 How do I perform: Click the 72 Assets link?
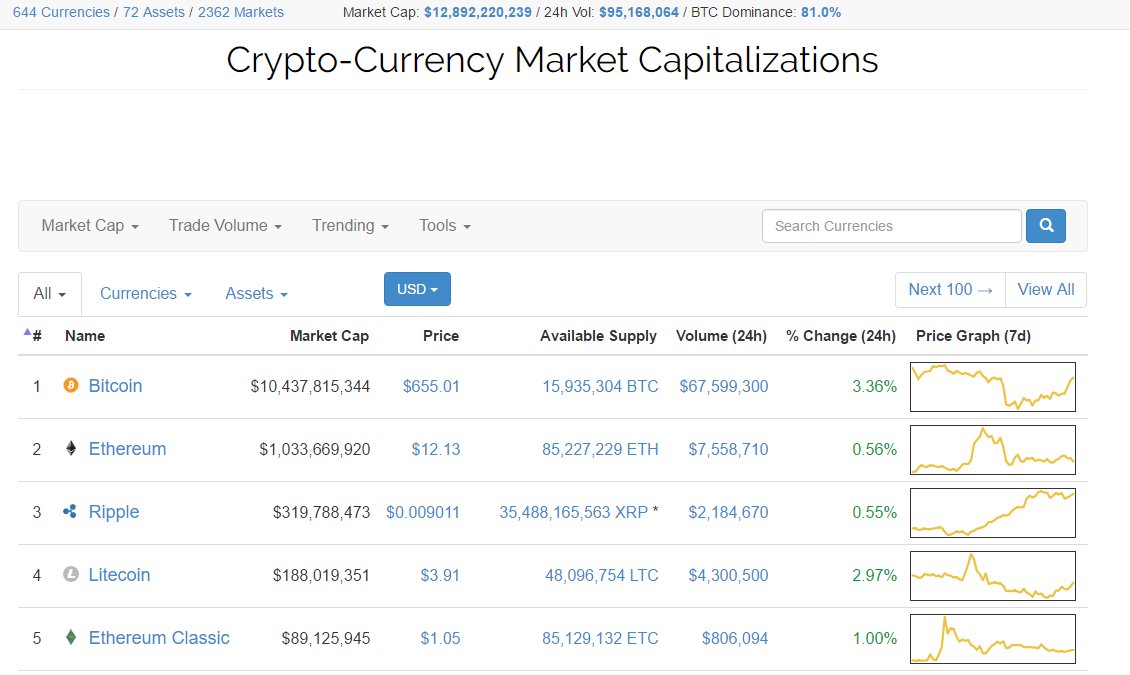154,12
